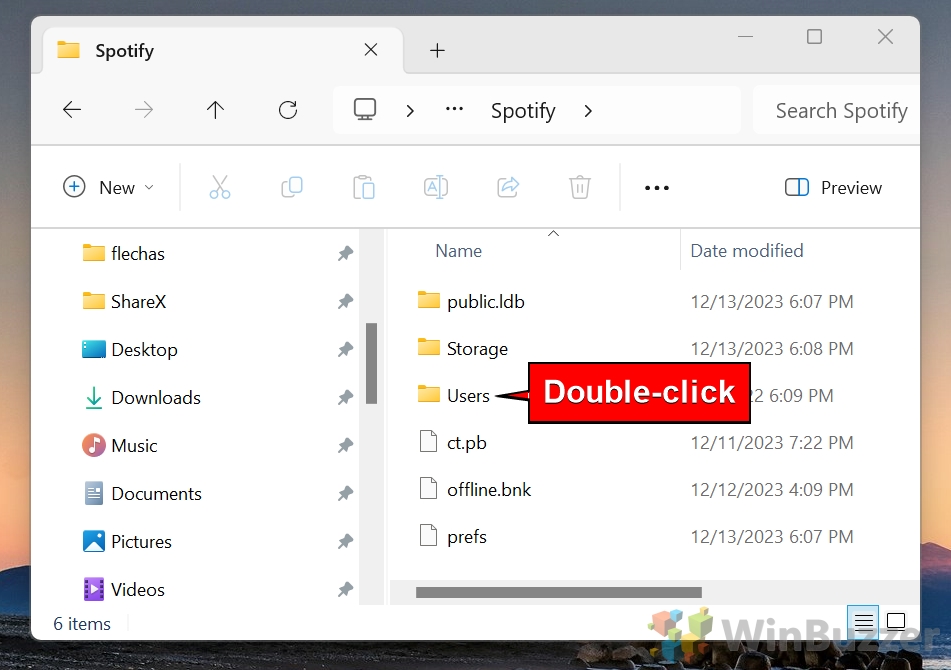Go to Downloads in sidebar
This screenshot has height=670, width=951.
156,398
